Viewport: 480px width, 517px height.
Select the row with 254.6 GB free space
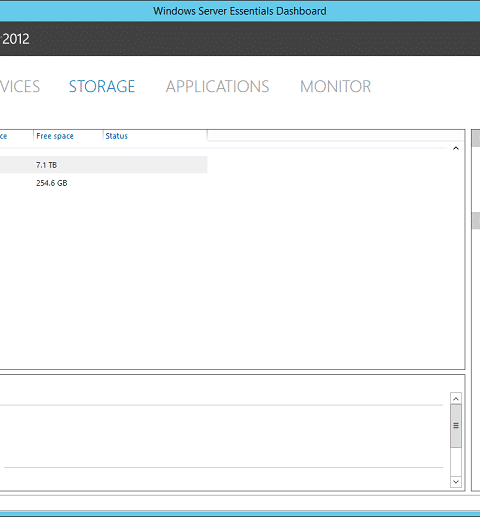pos(103,183)
